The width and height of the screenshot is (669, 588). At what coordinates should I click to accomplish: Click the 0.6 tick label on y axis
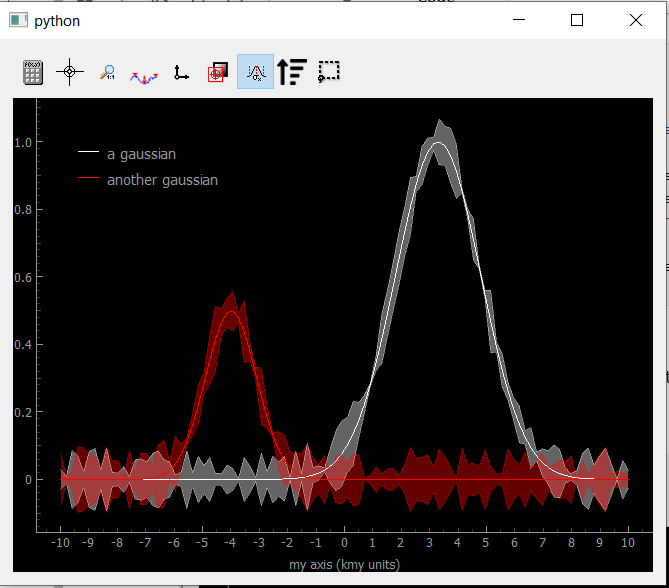23,278
